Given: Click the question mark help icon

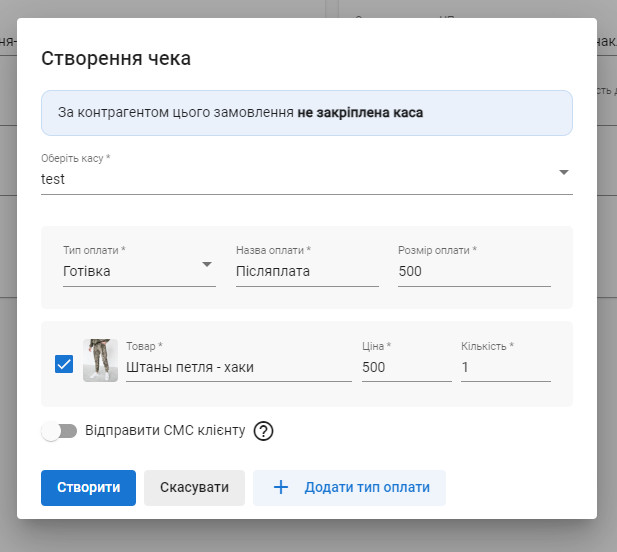Looking at the screenshot, I should tap(263, 431).
